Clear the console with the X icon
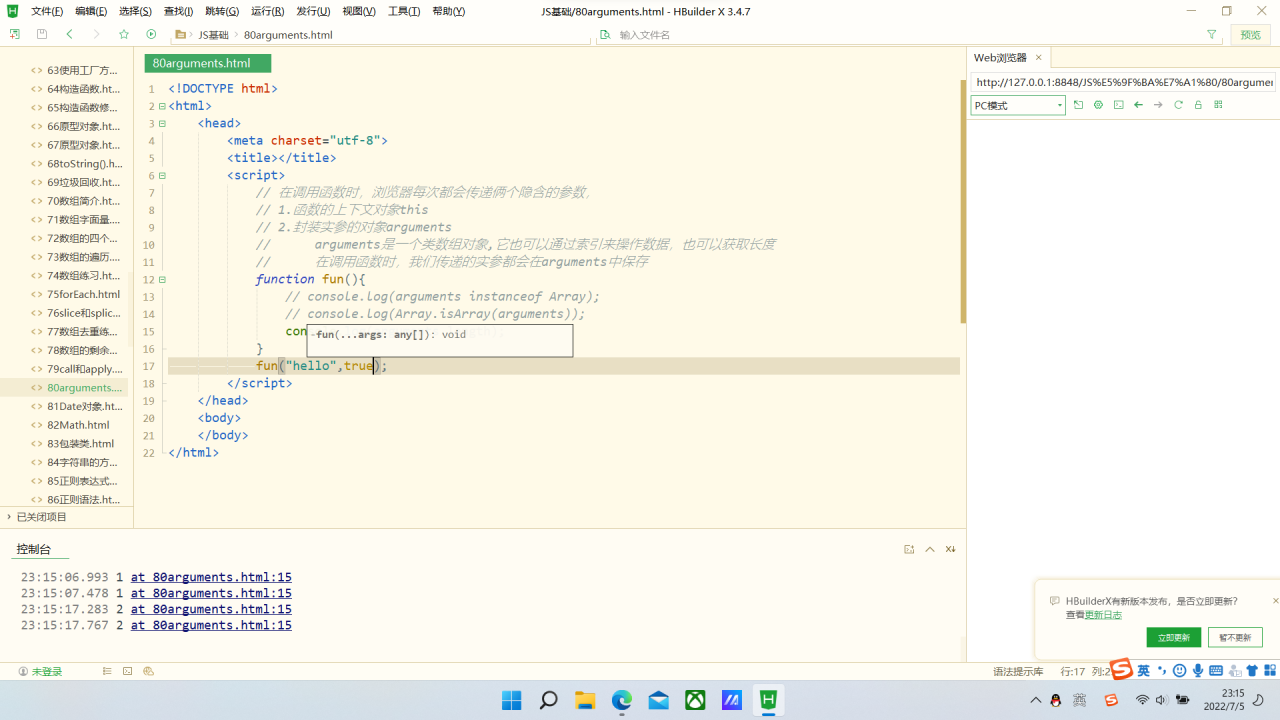Screen dimensions: 1280x720 tap(950, 549)
